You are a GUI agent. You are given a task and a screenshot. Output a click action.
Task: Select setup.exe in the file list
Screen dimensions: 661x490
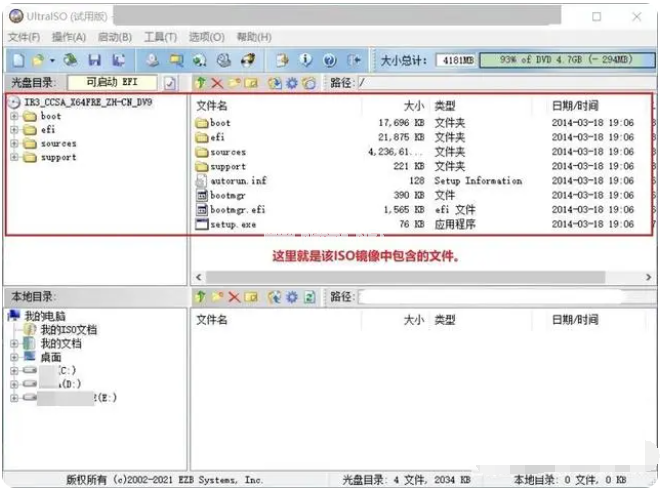[x=232, y=225]
